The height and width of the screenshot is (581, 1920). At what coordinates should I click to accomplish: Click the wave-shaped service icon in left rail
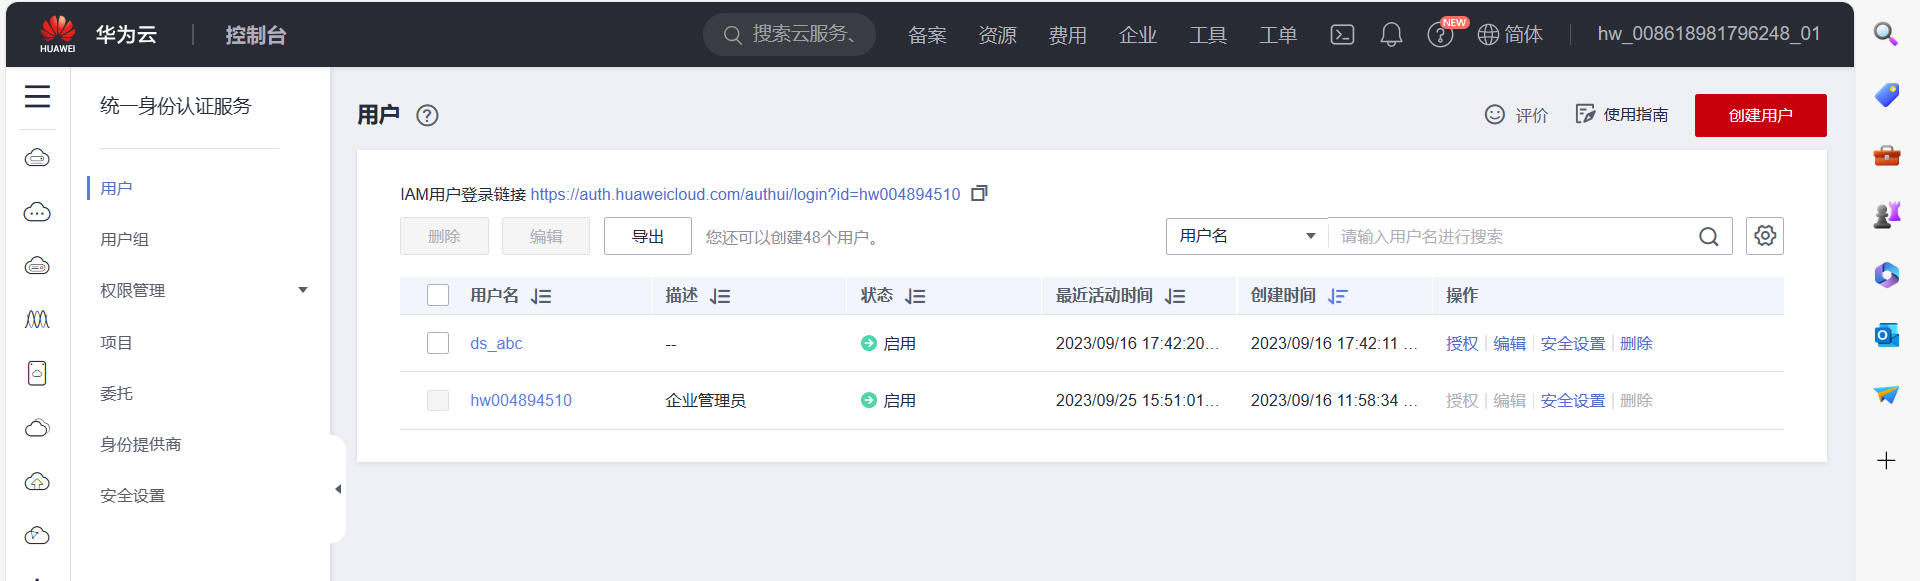click(37, 320)
